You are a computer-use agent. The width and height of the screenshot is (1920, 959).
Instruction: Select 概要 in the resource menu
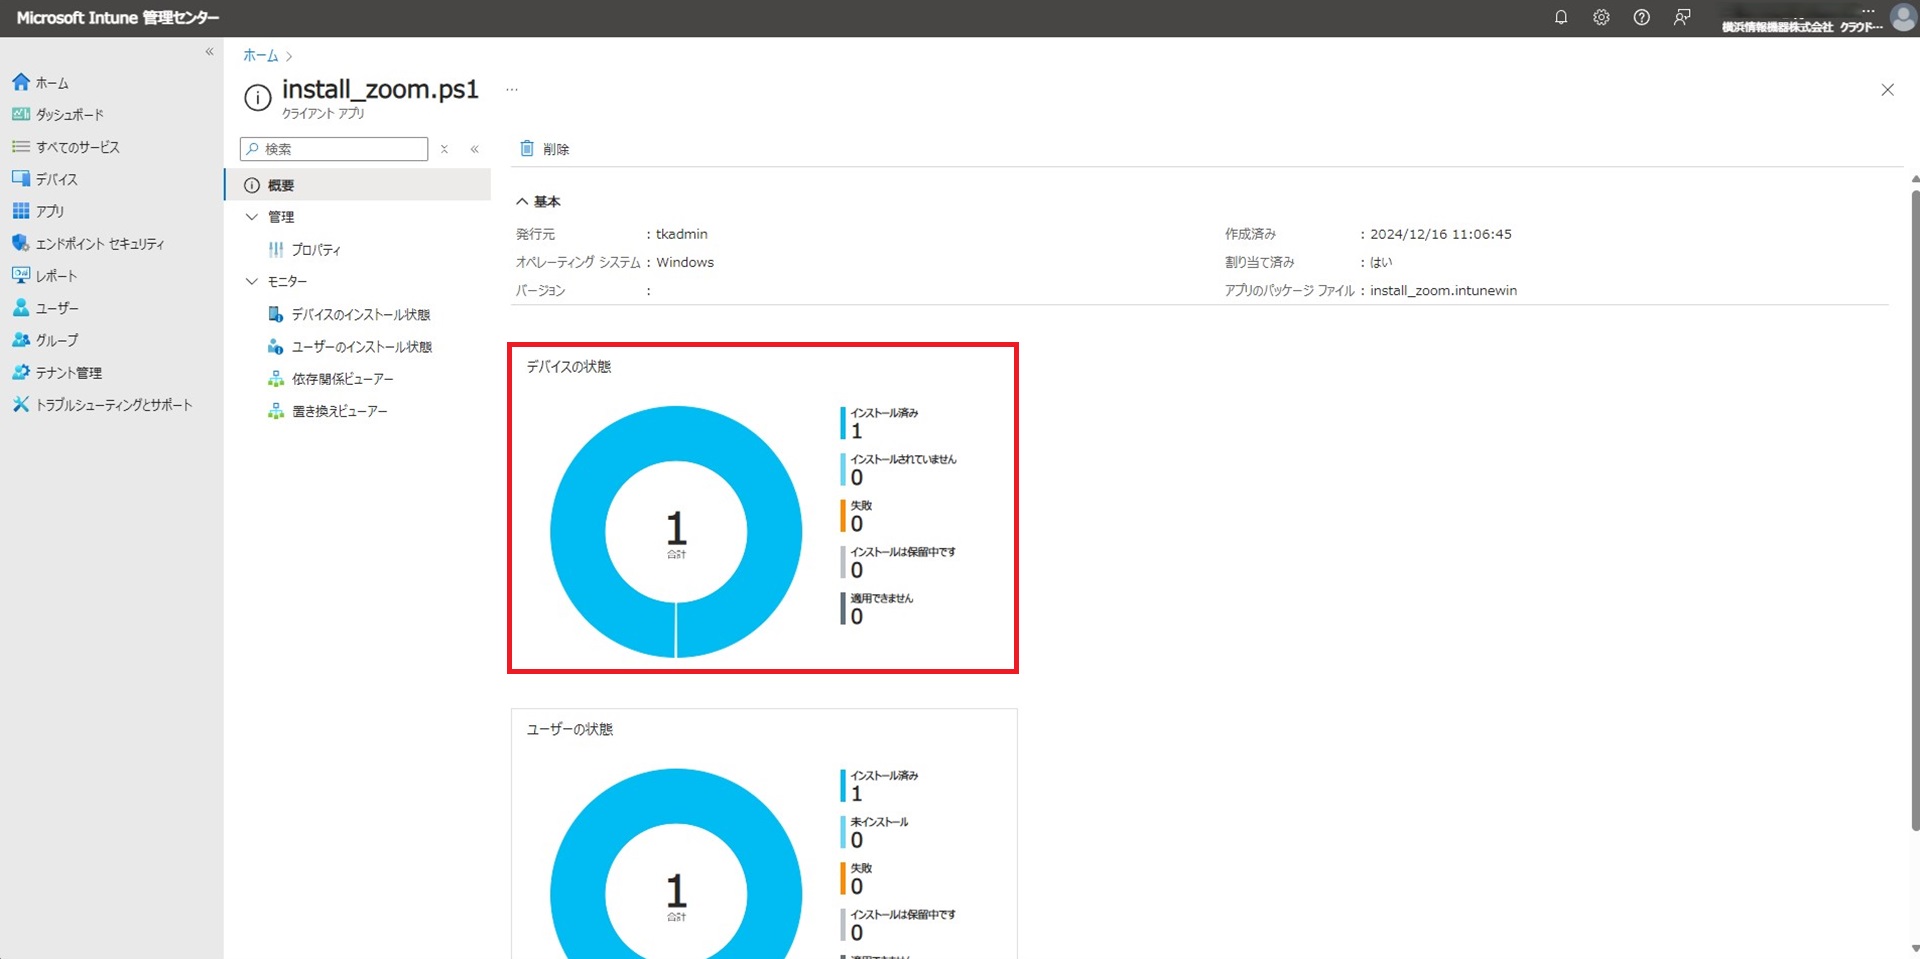click(358, 185)
